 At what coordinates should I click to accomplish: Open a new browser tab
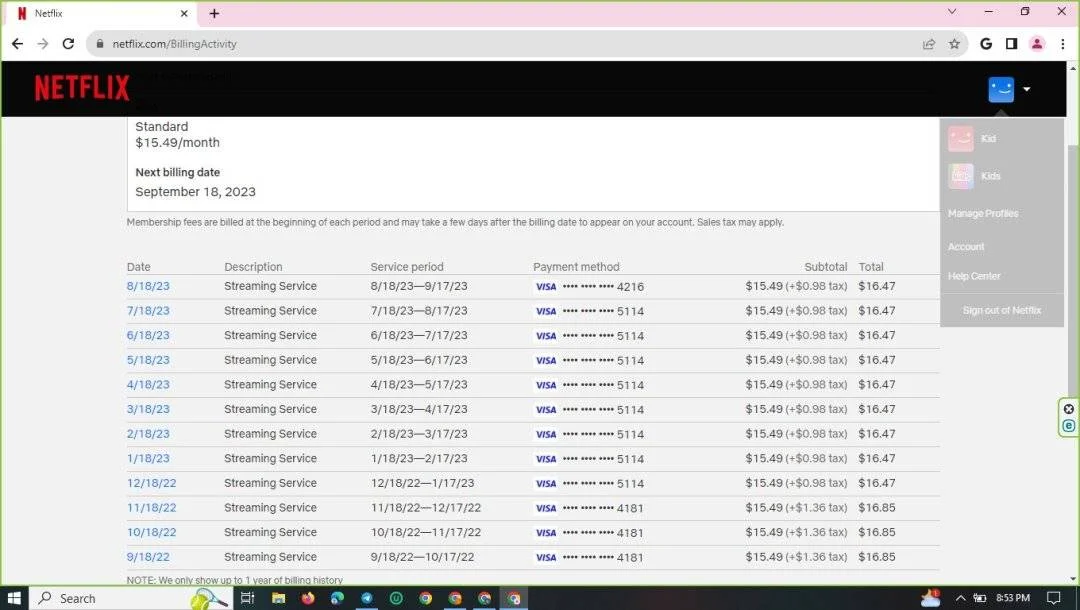[x=214, y=13]
